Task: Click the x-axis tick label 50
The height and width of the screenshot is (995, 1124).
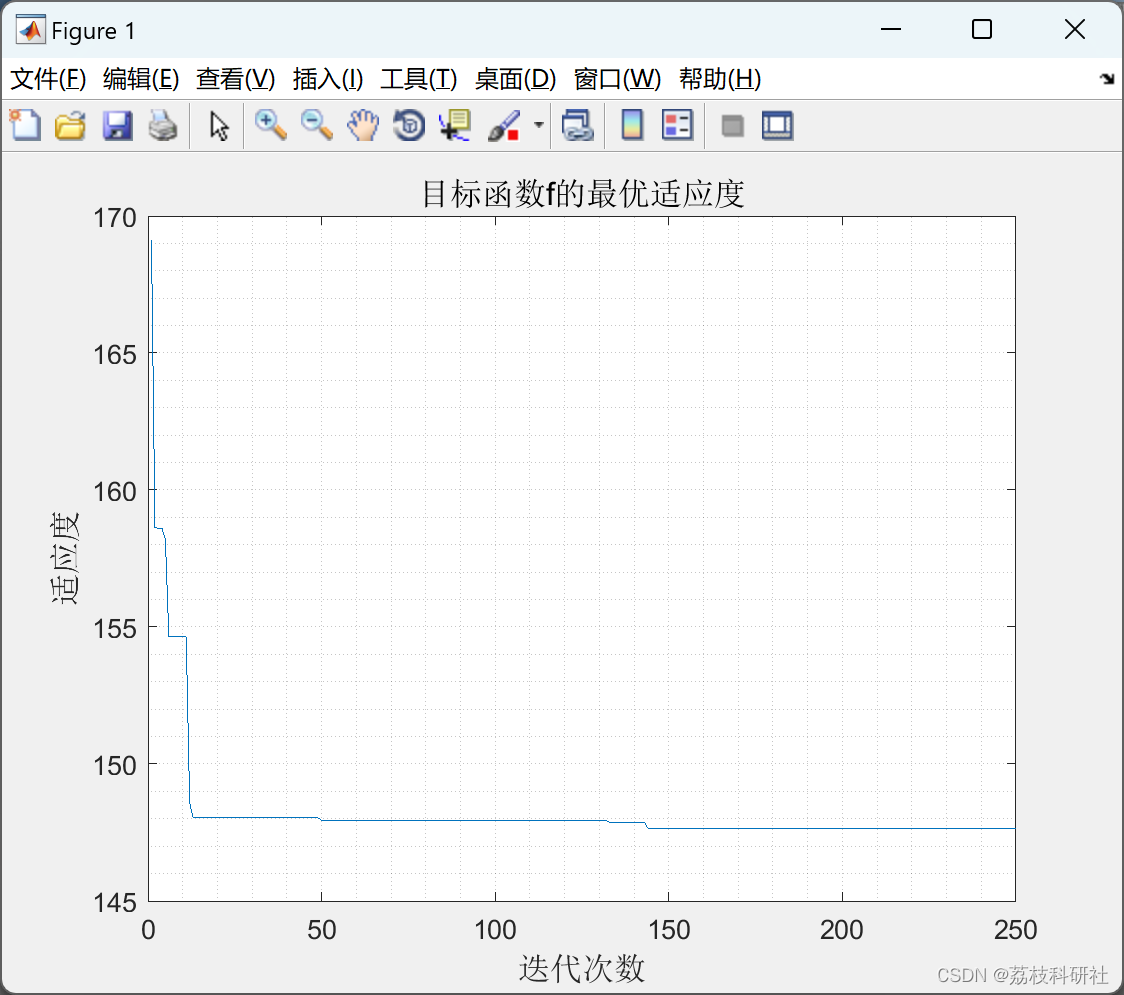Action: [322, 930]
